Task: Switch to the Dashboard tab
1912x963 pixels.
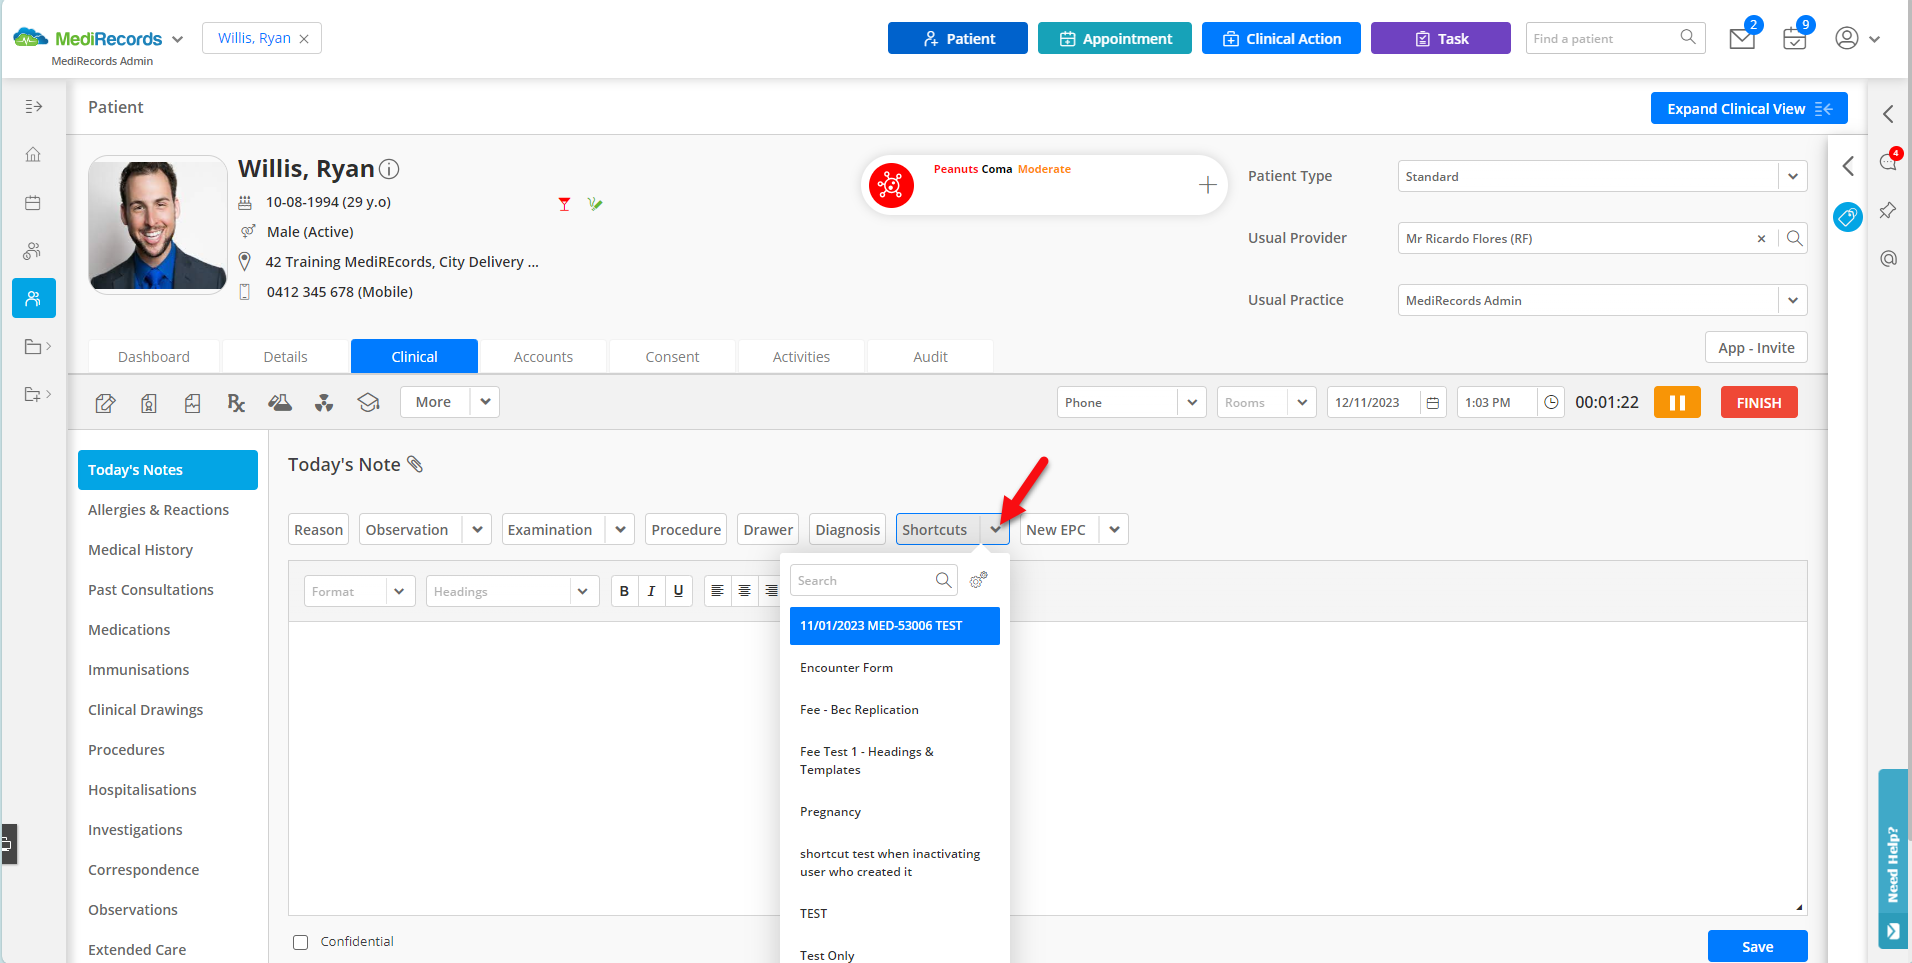Action: tap(154, 357)
